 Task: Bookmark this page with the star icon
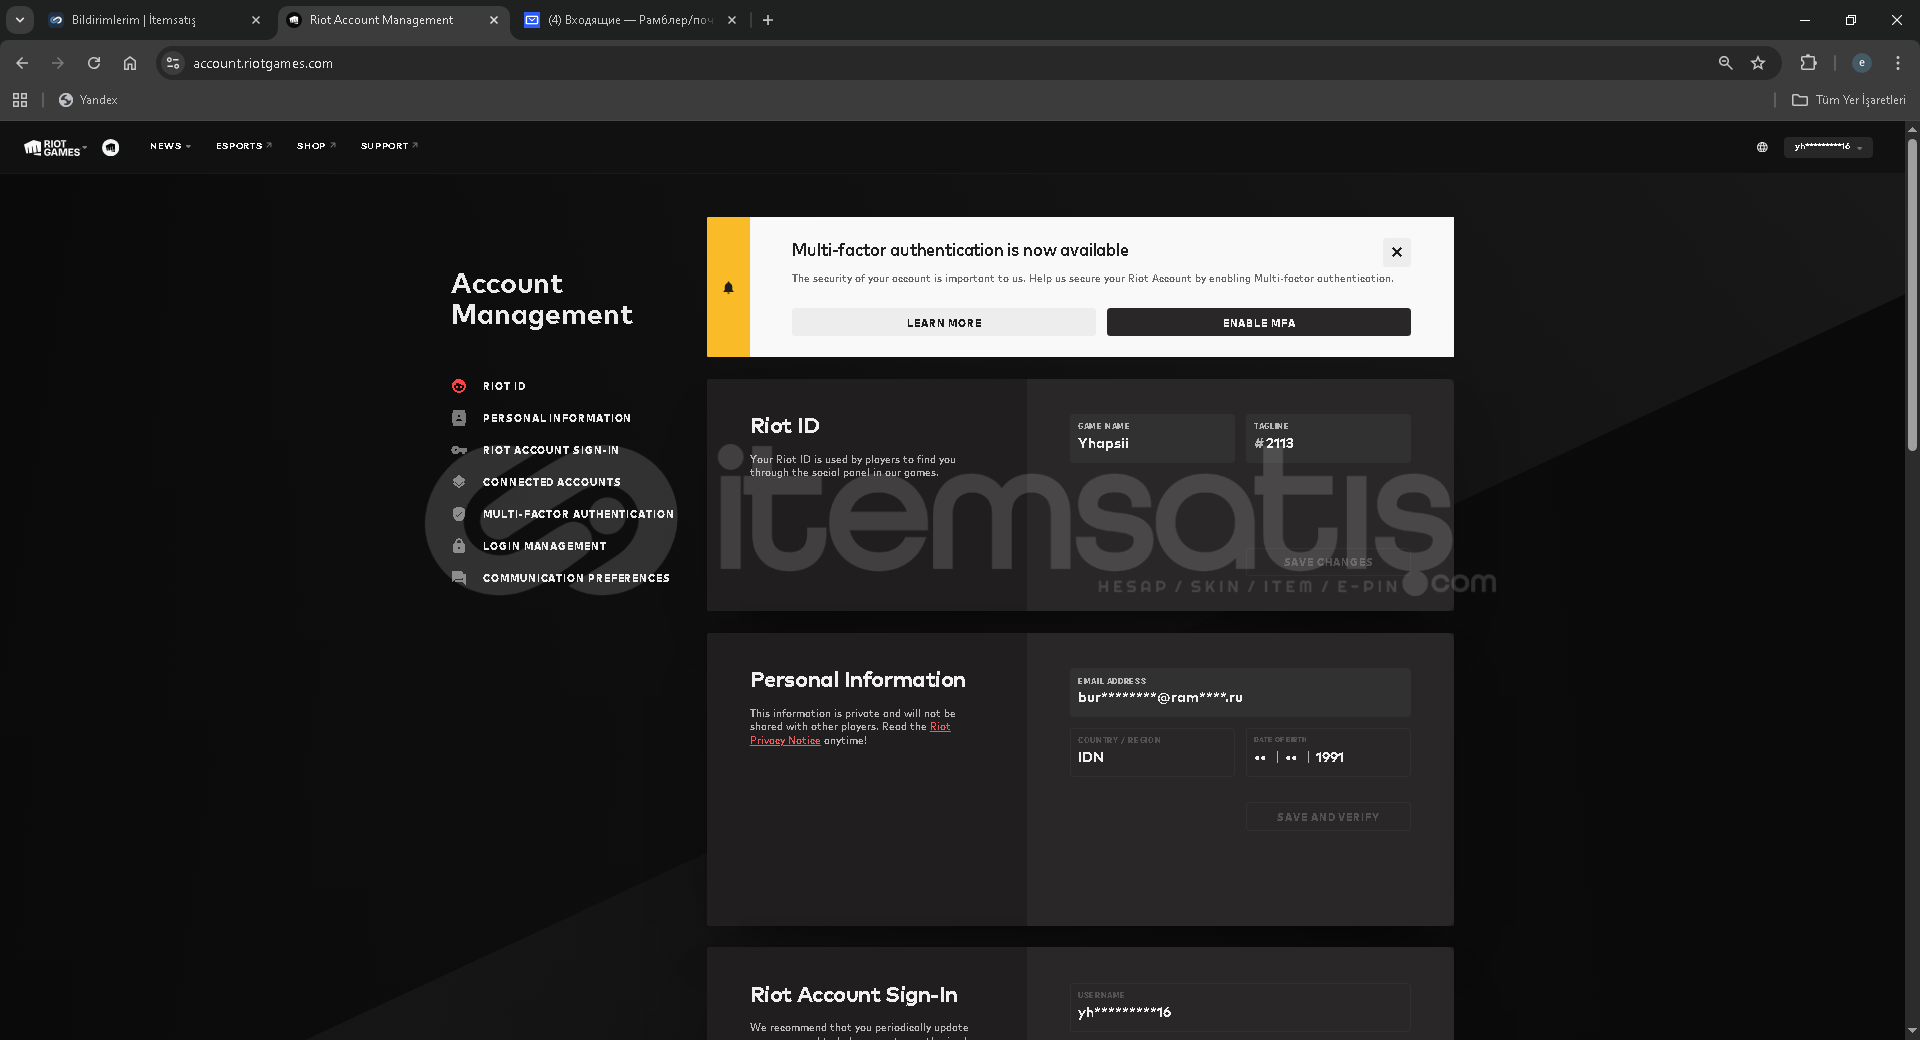pos(1758,63)
